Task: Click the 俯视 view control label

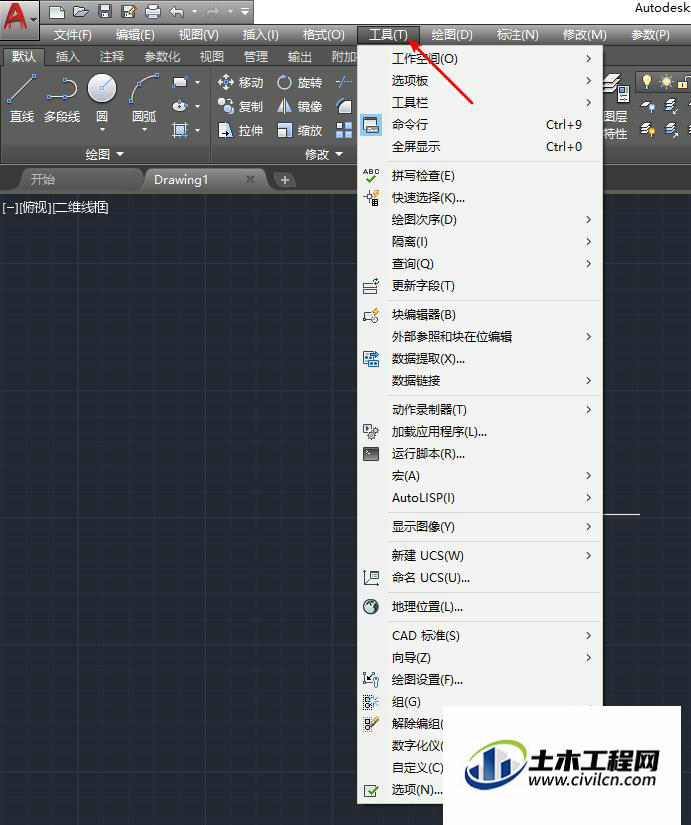Action: [x=35, y=207]
